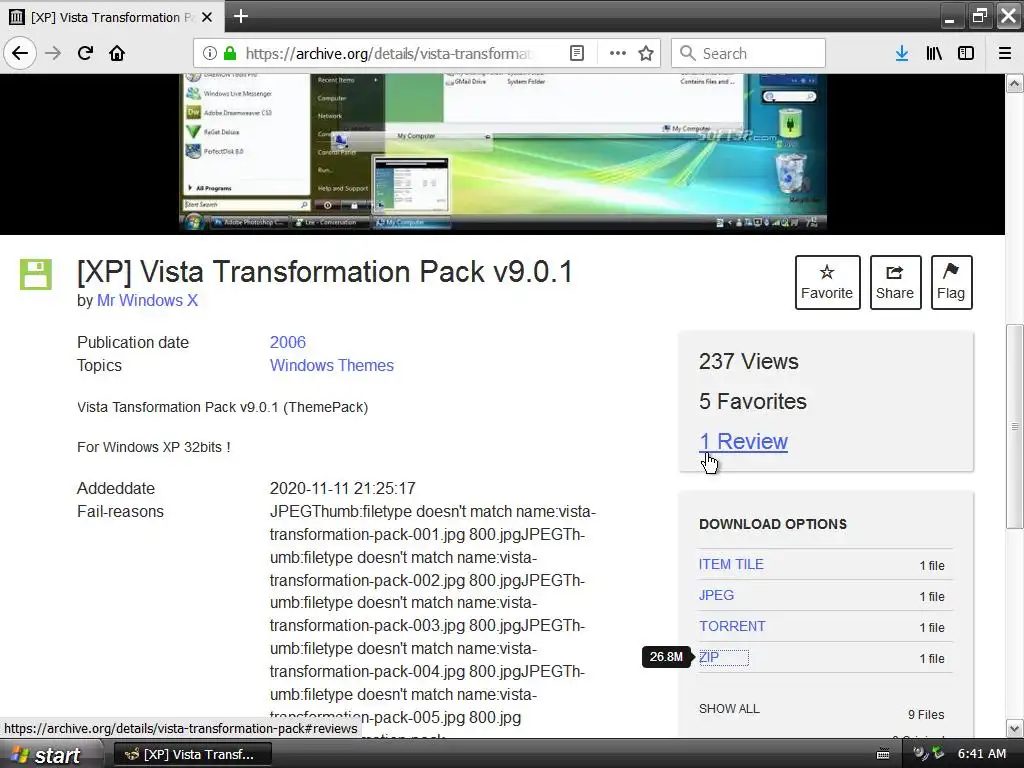Screen dimensions: 1024x768
Task: Select the Vista Transf... taskbar button
Action: click(193, 755)
